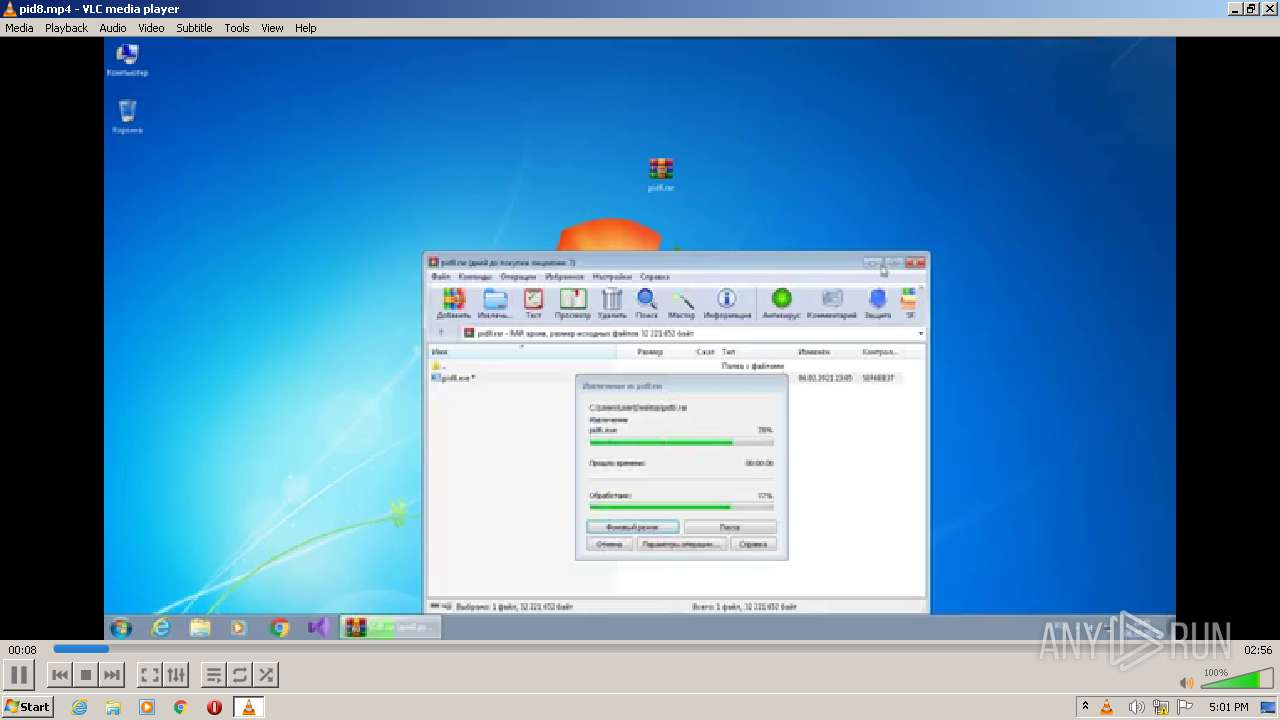Pause the VLC video playback
Screen dimensions: 1280x720
(x=19, y=674)
